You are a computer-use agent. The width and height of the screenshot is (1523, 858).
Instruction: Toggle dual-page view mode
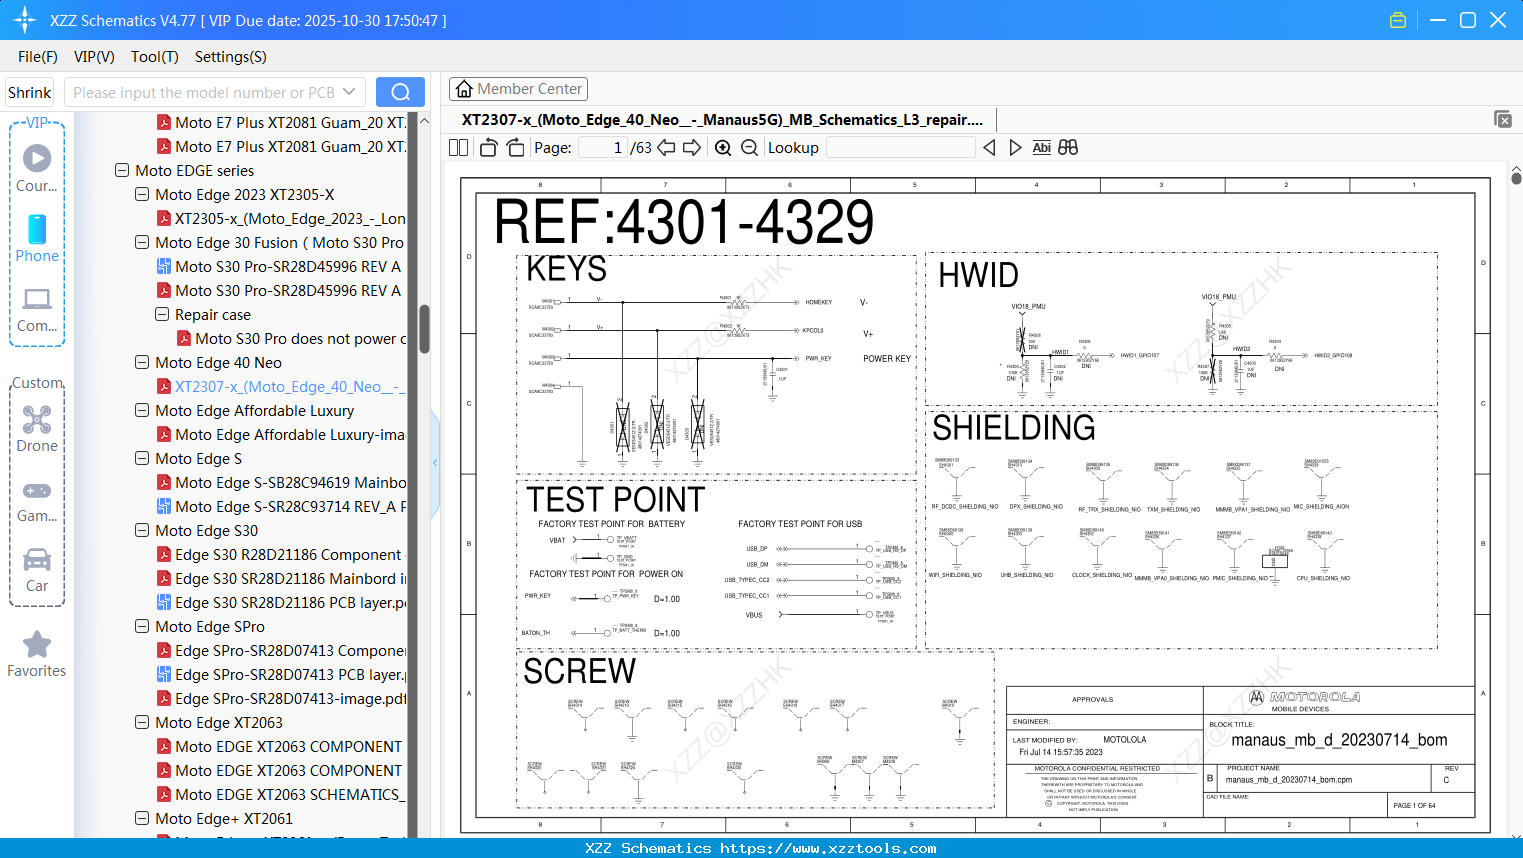(457, 147)
